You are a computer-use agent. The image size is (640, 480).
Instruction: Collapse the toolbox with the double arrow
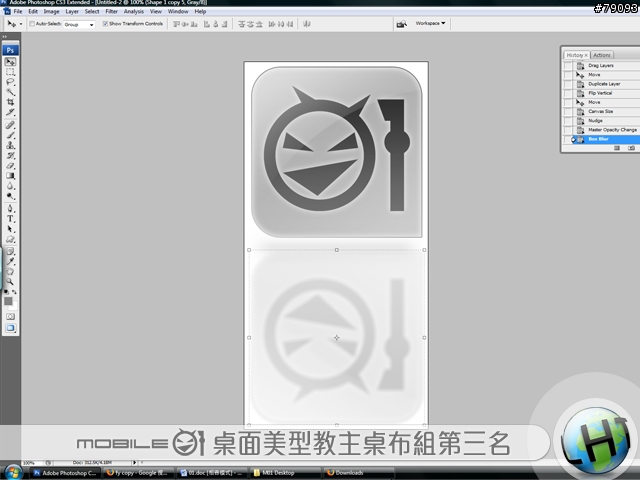point(5,37)
